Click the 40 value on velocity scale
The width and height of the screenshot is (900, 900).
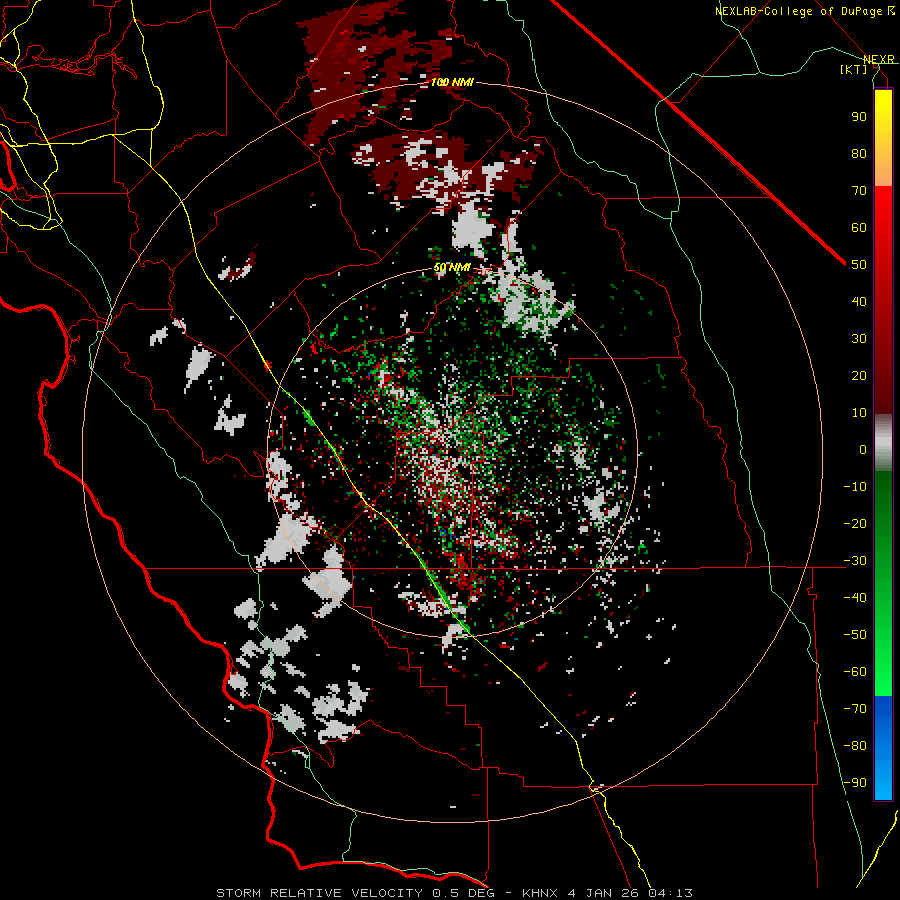coord(859,301)
